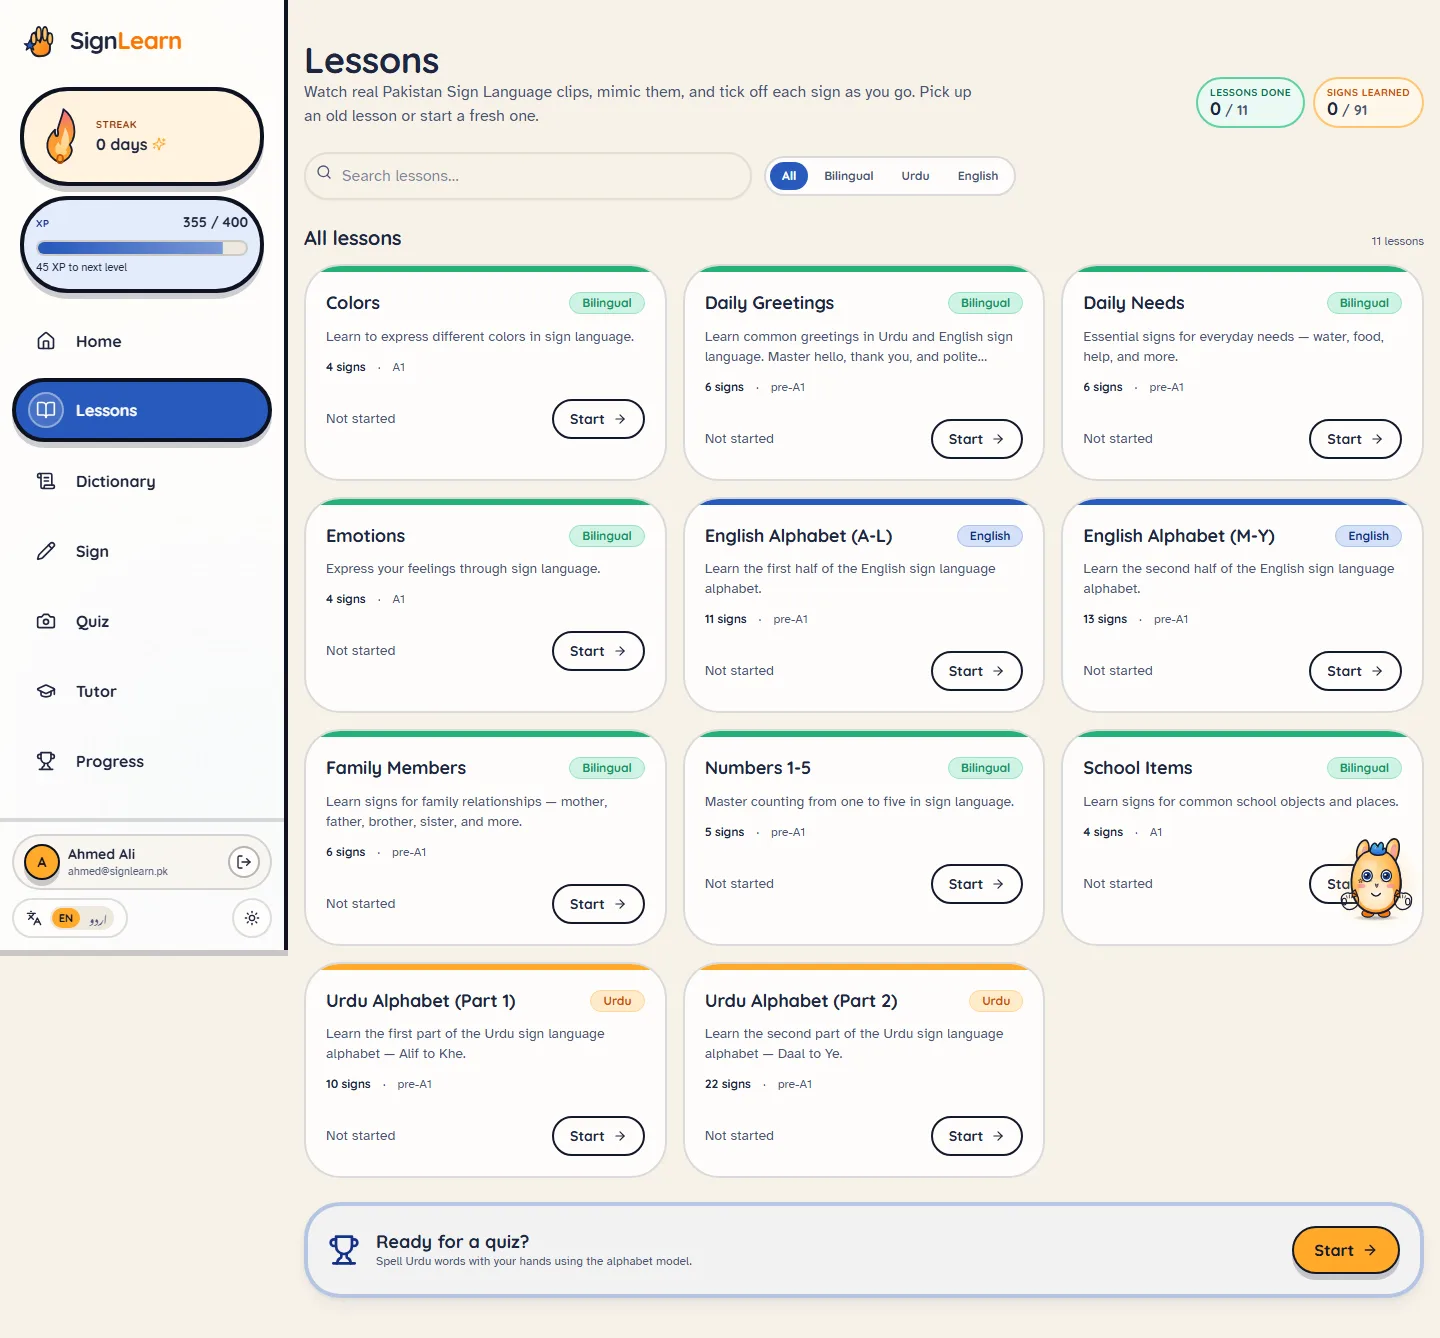
Task: Start English Alphabet (M-Y) lesson
Action: point(1355,671)
